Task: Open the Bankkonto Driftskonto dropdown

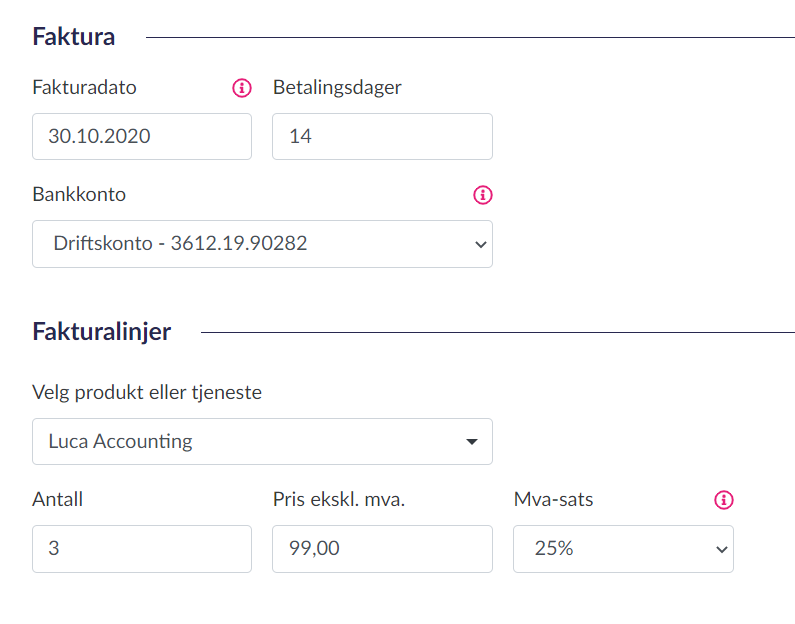Action: 262,244
